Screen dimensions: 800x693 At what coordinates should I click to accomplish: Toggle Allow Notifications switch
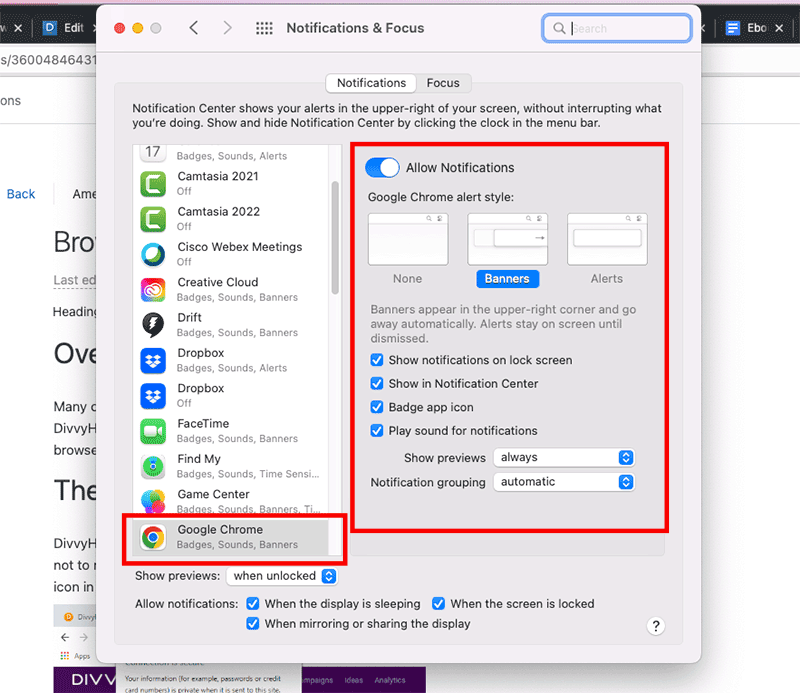[x=382, y=167]
